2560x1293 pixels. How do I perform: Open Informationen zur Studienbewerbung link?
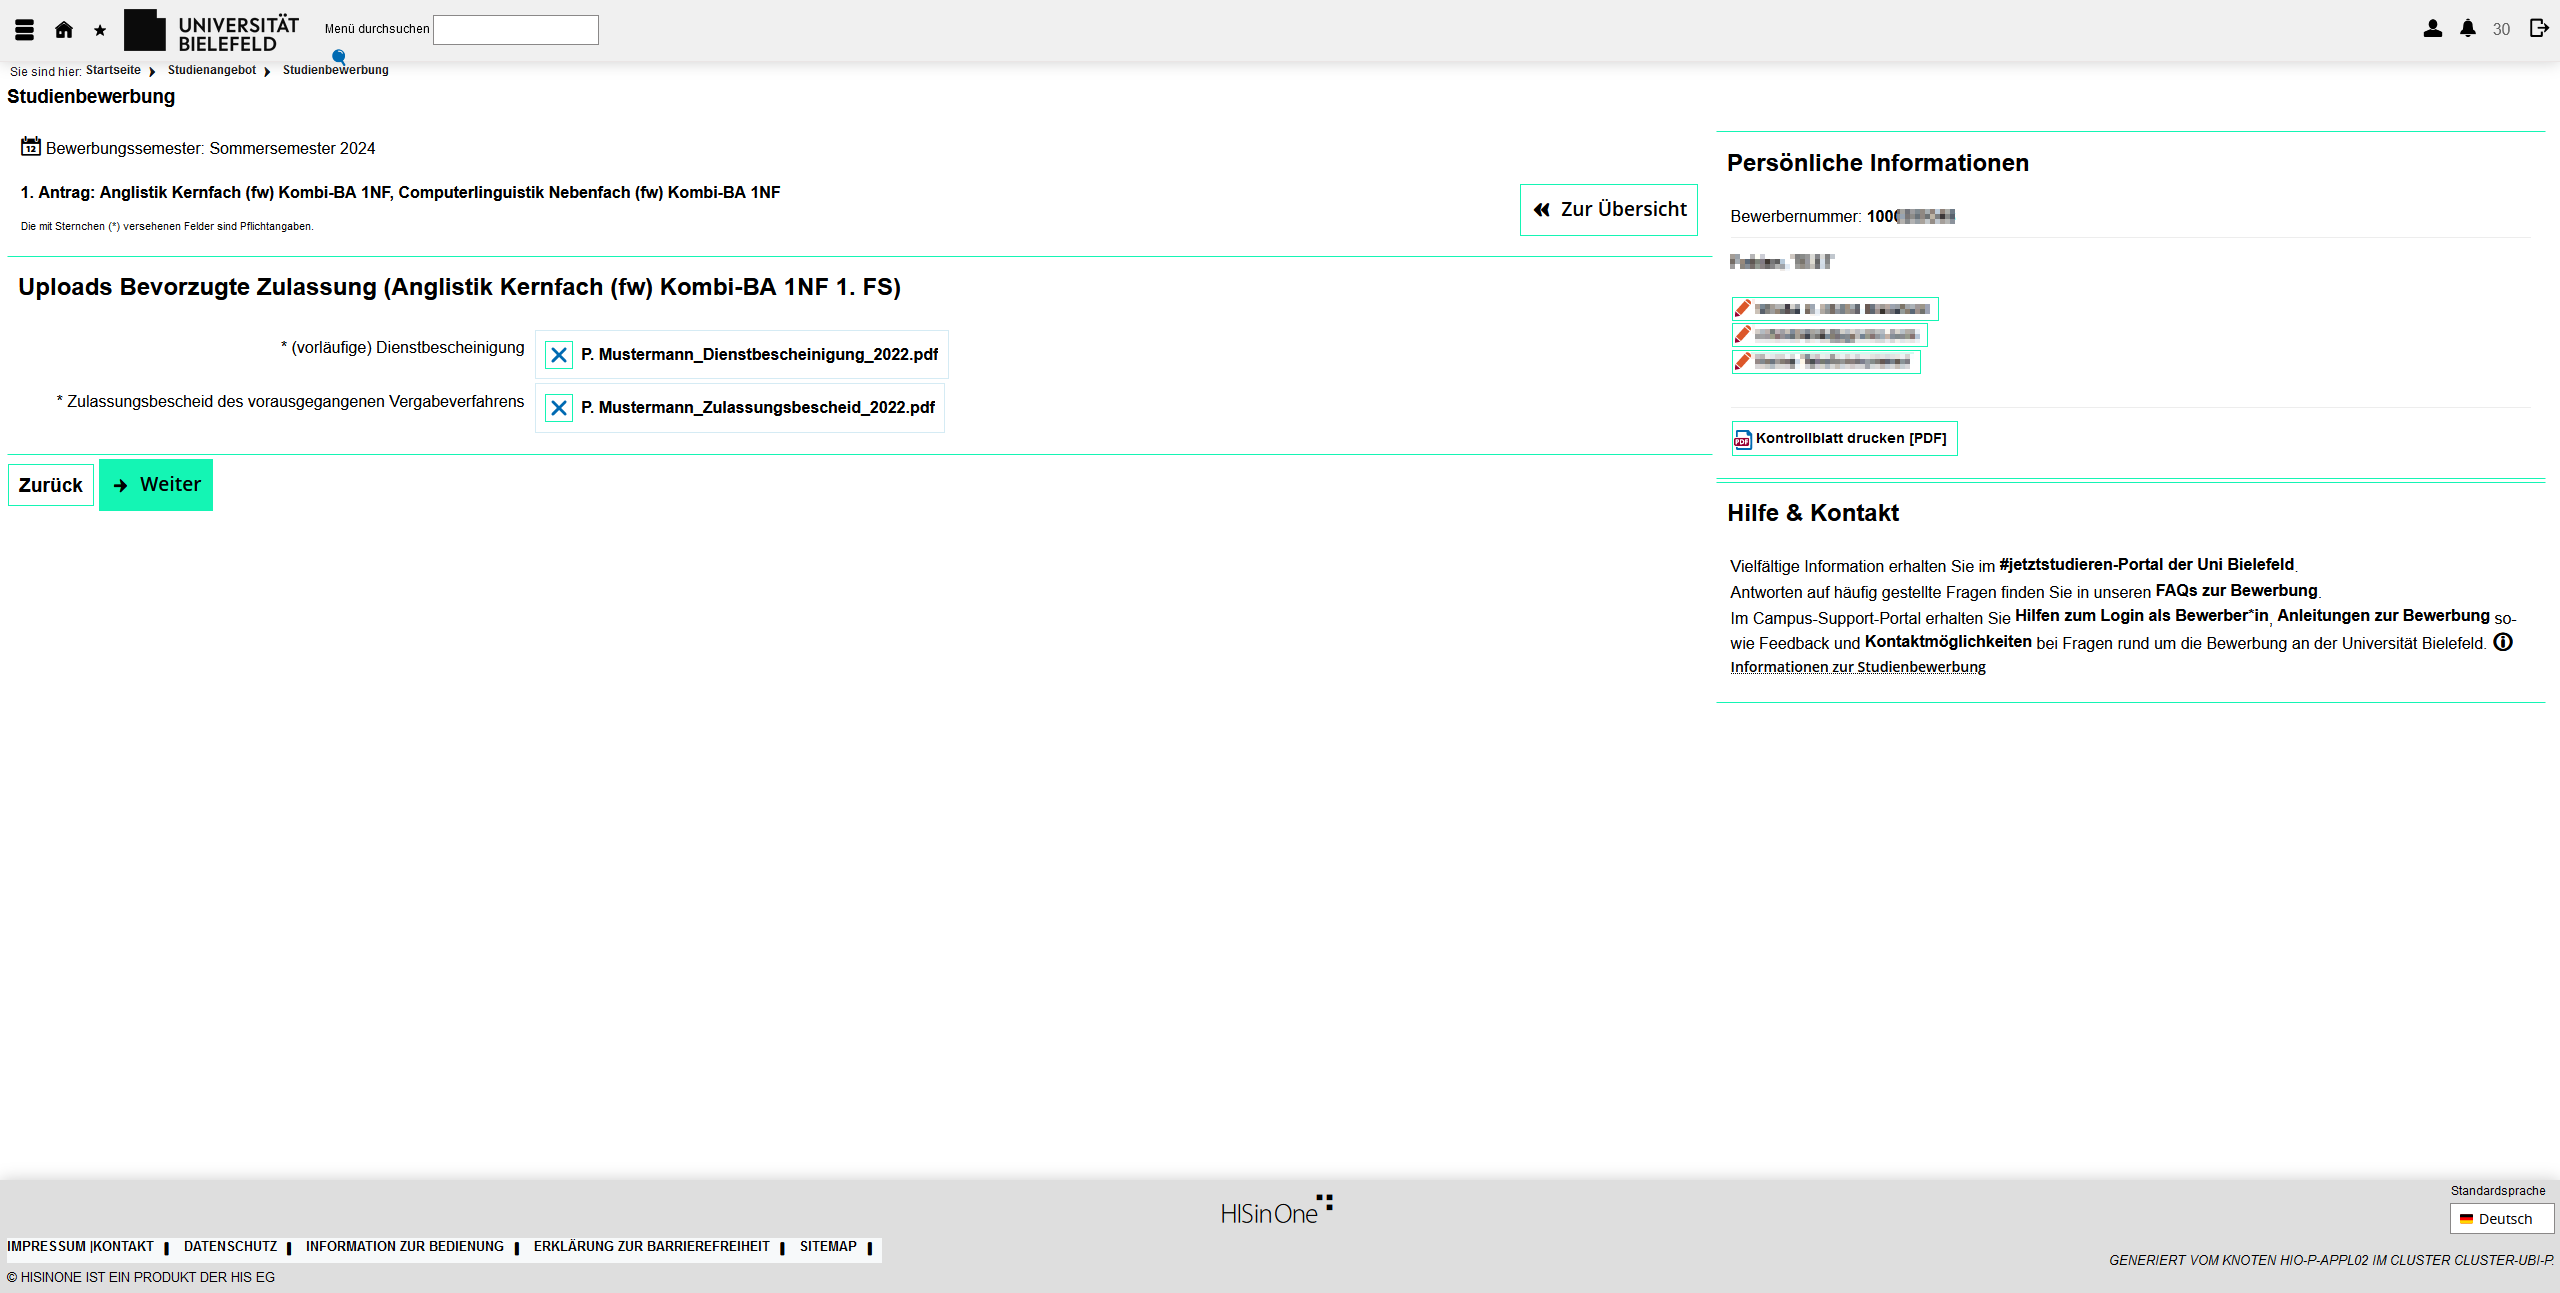pos(1858,667)
